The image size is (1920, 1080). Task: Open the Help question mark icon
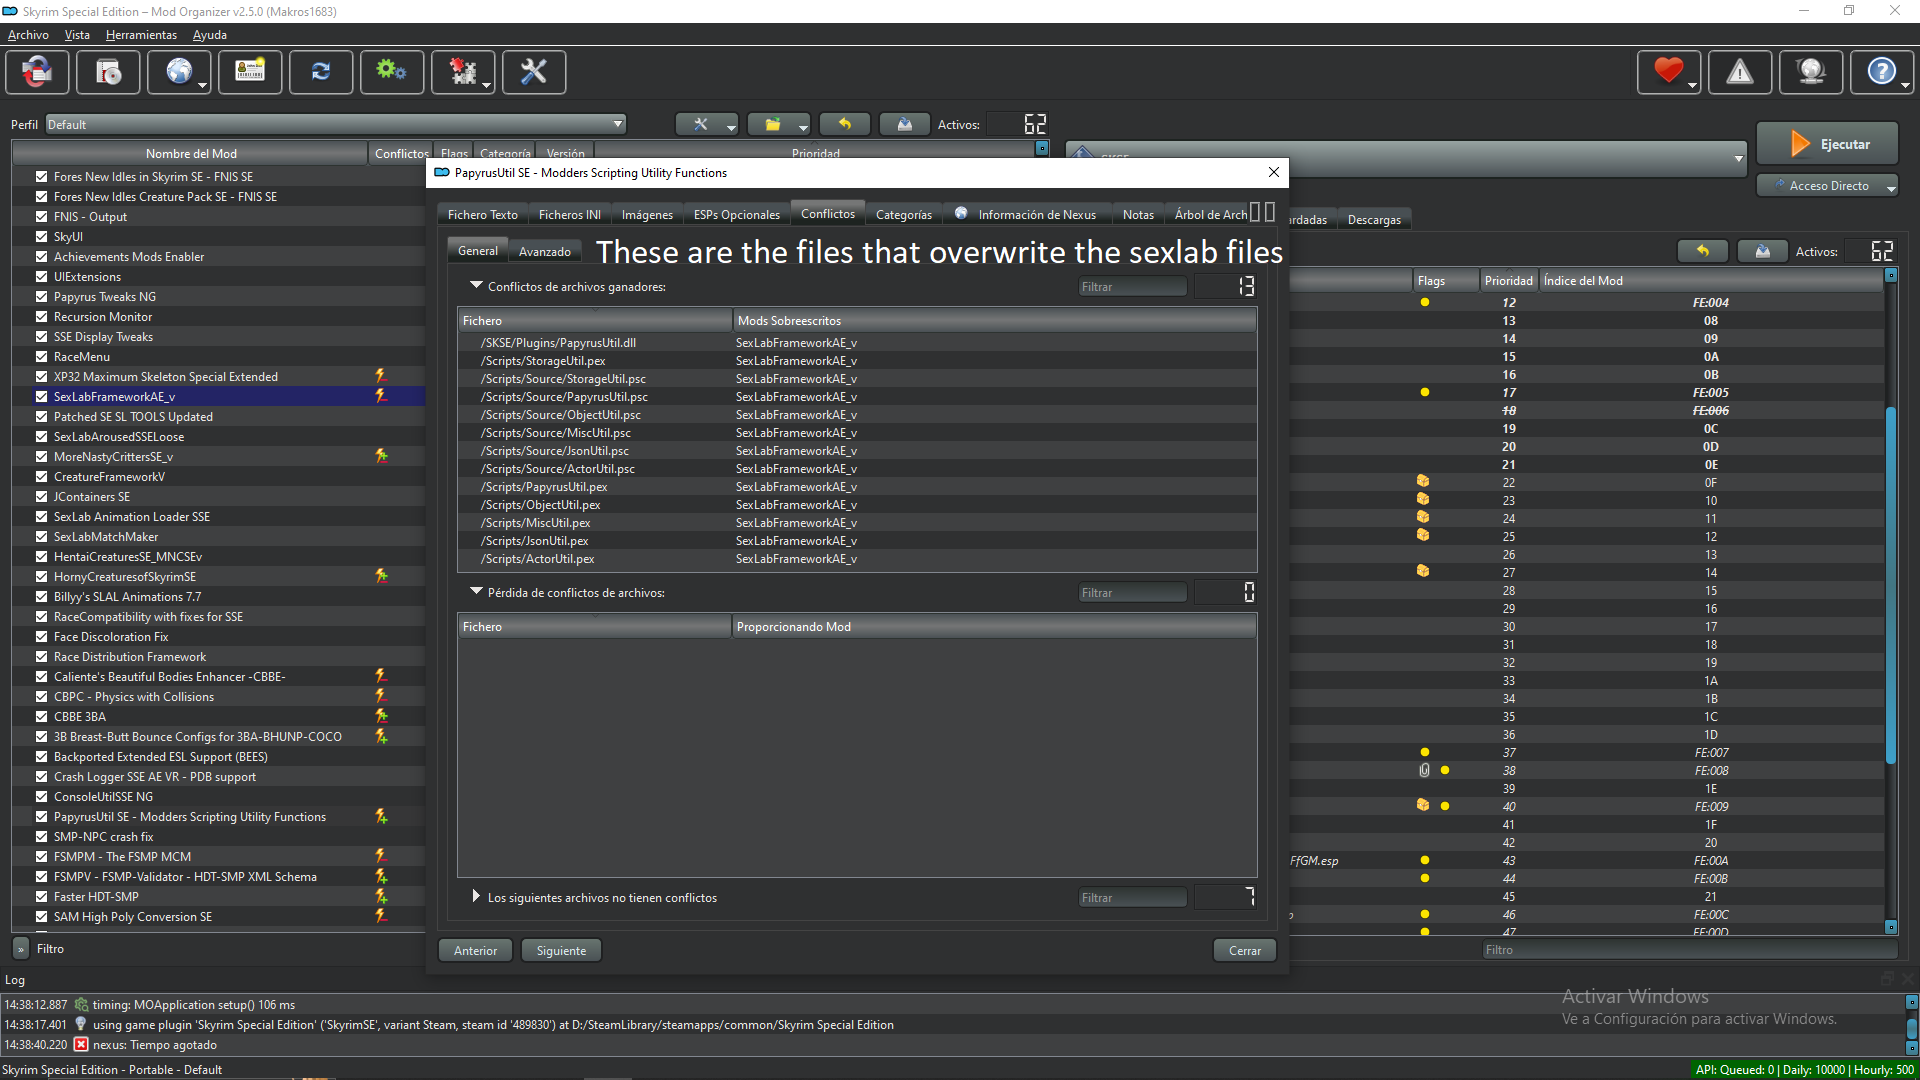click(x=1882, y=72)
